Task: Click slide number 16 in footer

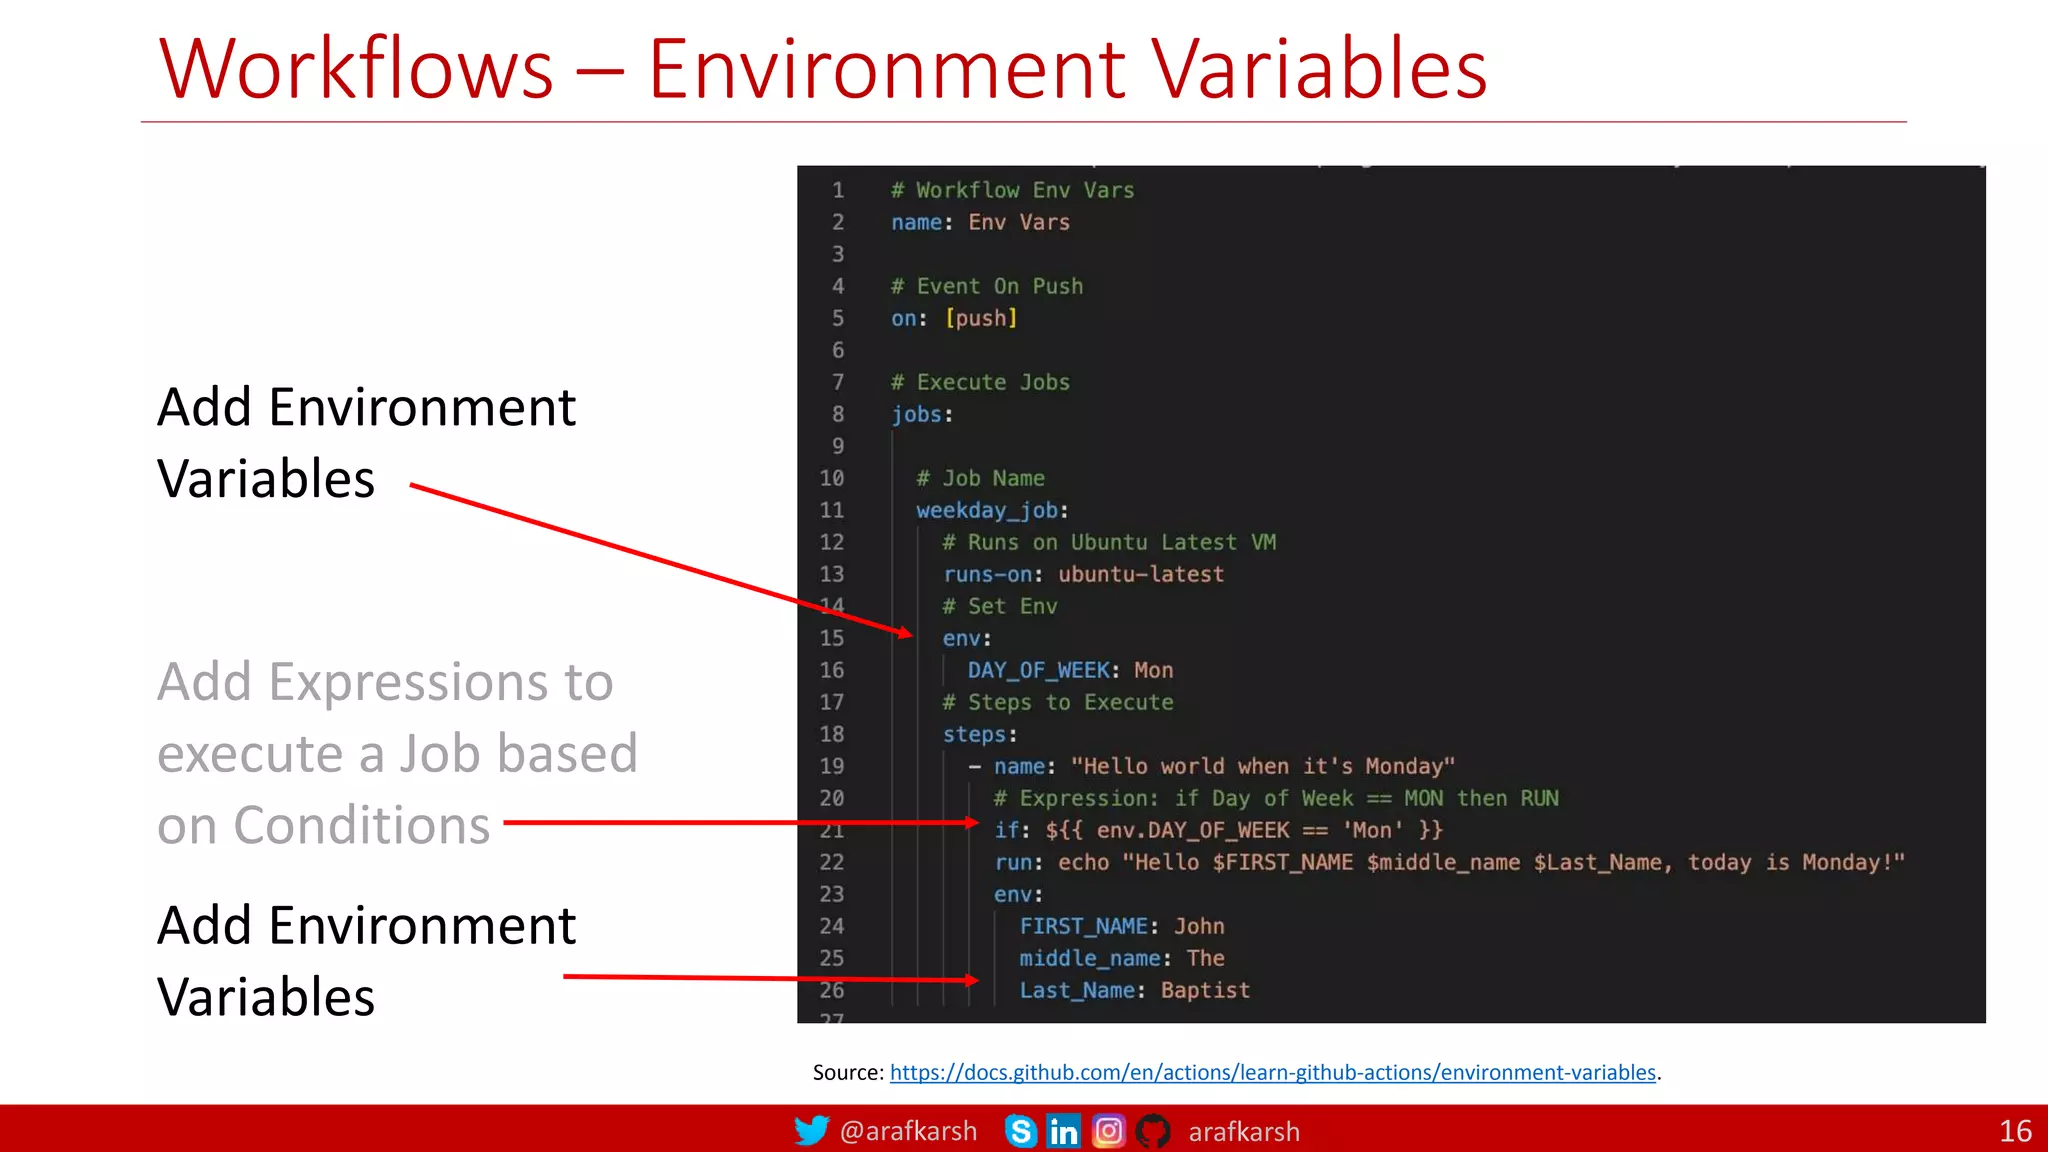Action: (x=2015, y=1131)
